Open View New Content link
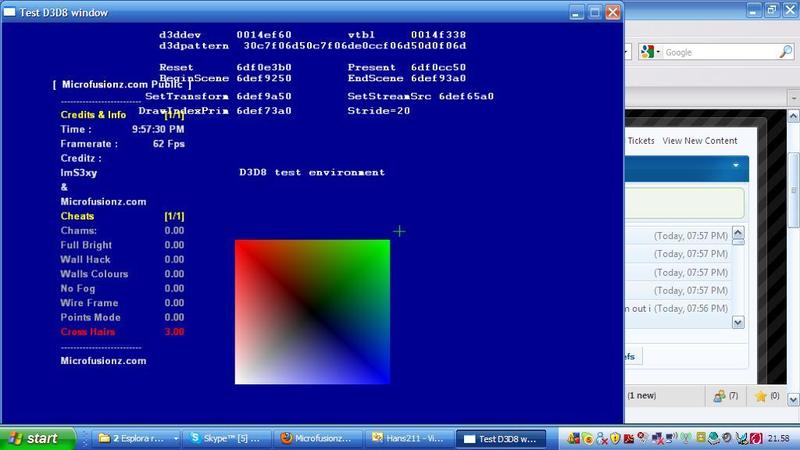Screen dimensions: 800x450 [x=699, y=141]
